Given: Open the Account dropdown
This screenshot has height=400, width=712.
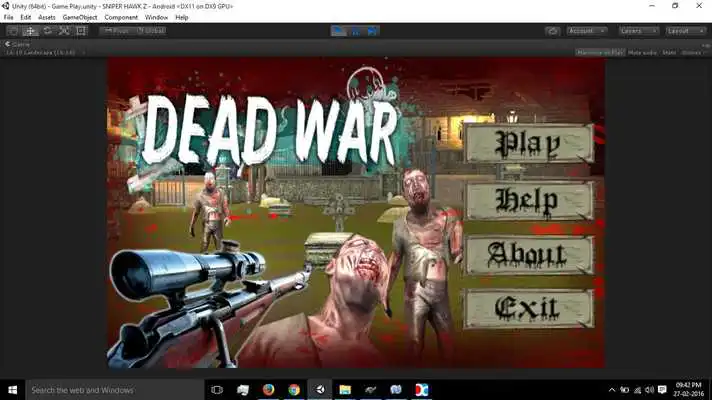Looking at the screenshot, I should [587, 31].
